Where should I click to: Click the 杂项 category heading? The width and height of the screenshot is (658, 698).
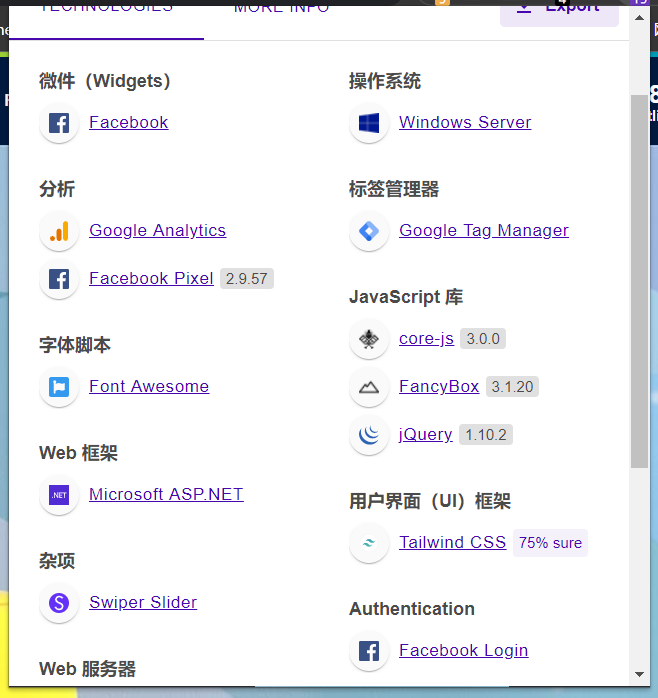57,561
